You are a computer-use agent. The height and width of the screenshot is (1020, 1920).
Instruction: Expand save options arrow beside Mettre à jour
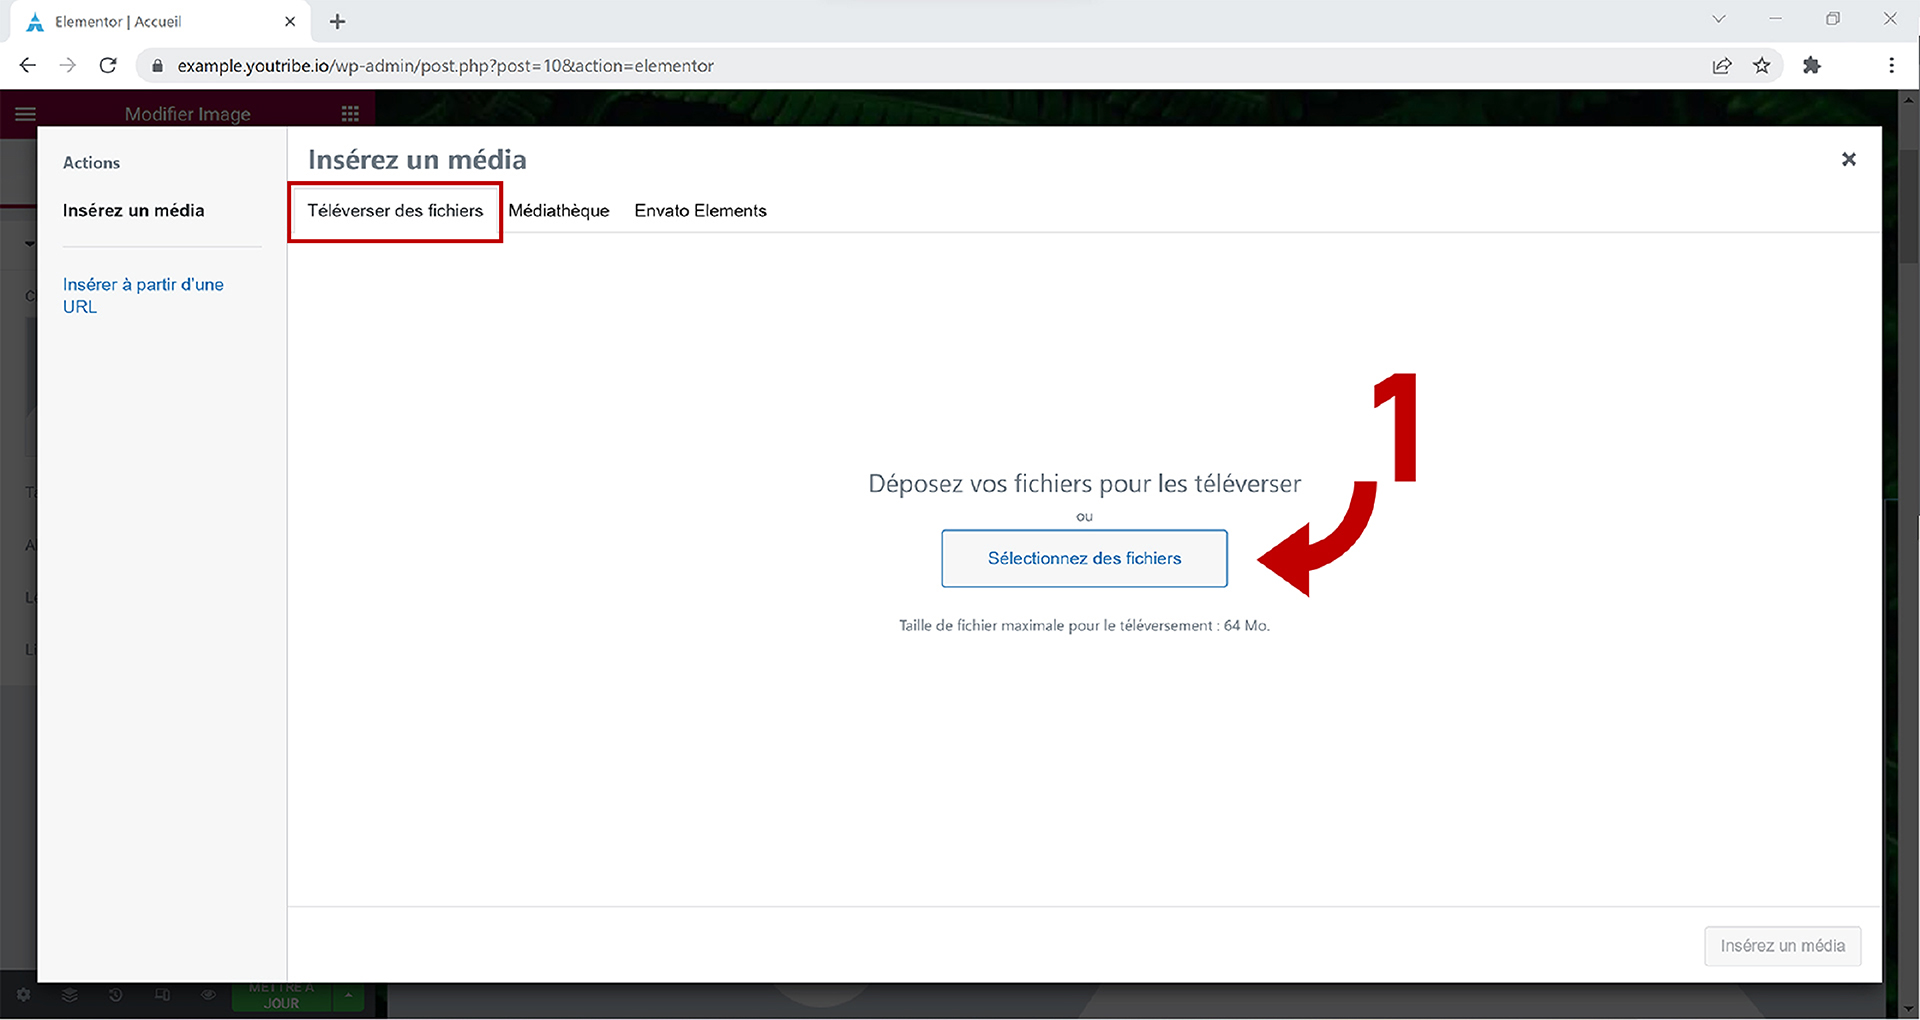click(x=349, y=996)
